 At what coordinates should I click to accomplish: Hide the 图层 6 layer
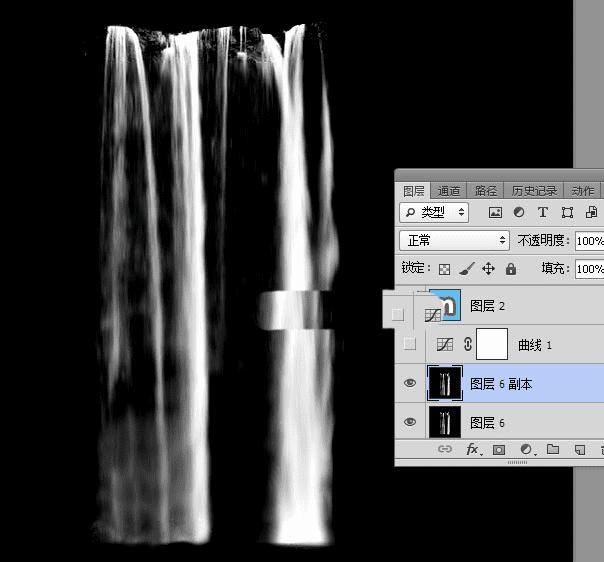point(410,422)
